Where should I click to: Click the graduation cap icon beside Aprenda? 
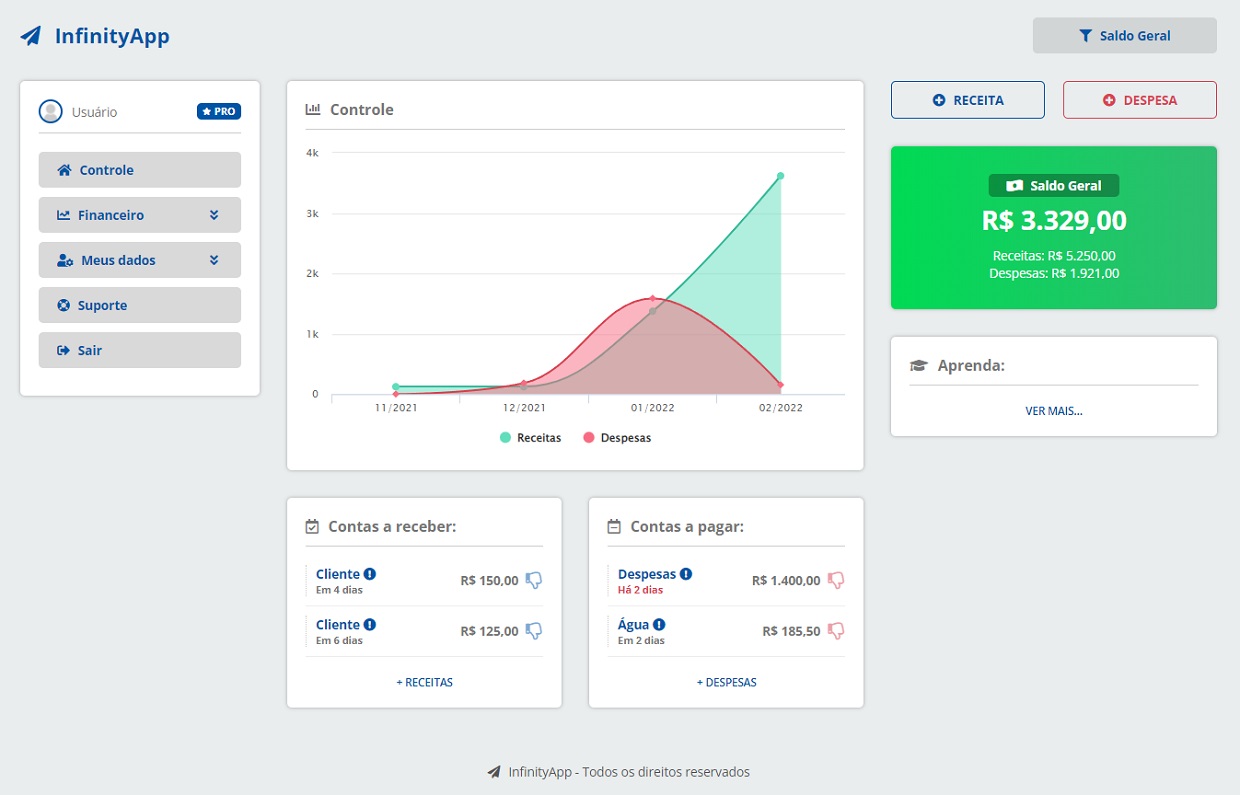918,366
